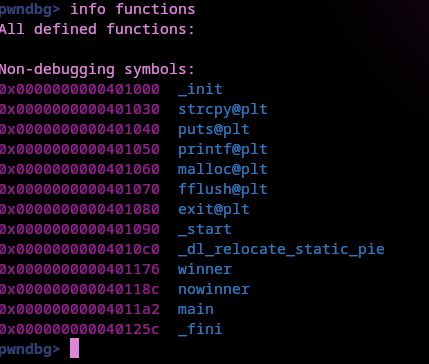Click the winner function name
Screen dimensions: 429x364
coord(205,269)
